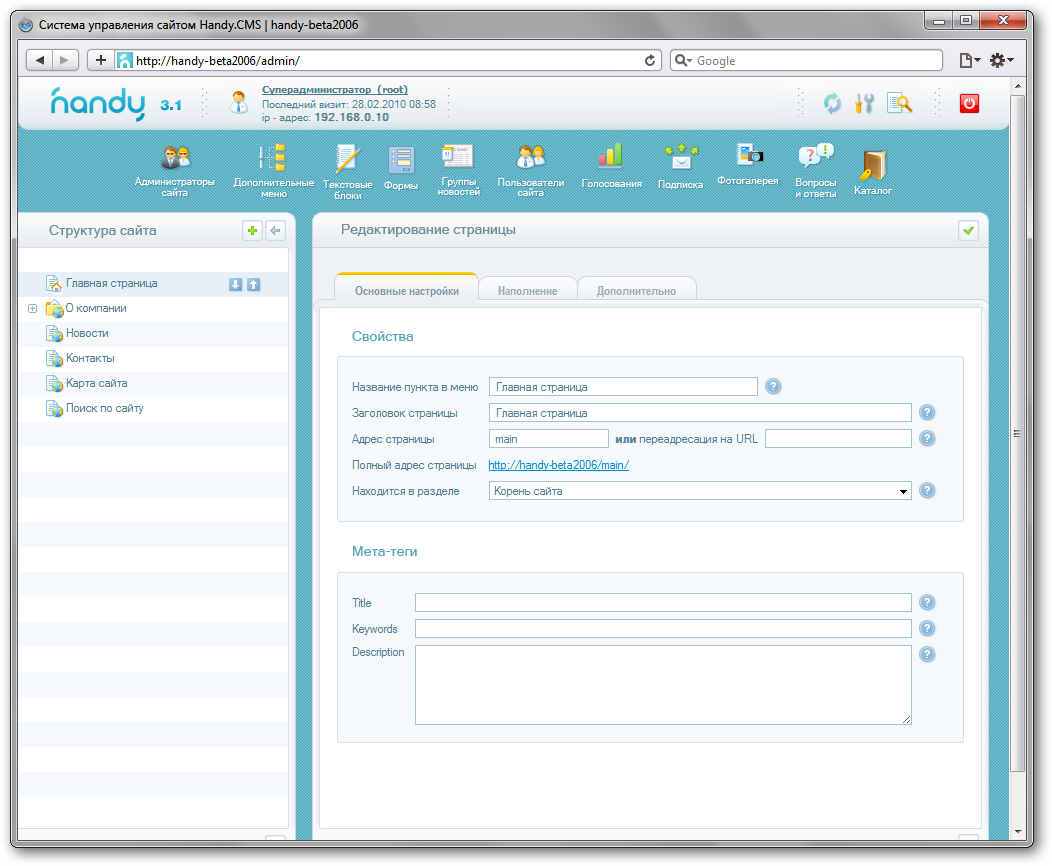Open the Администраторы сайта module icon

(175, 159)
